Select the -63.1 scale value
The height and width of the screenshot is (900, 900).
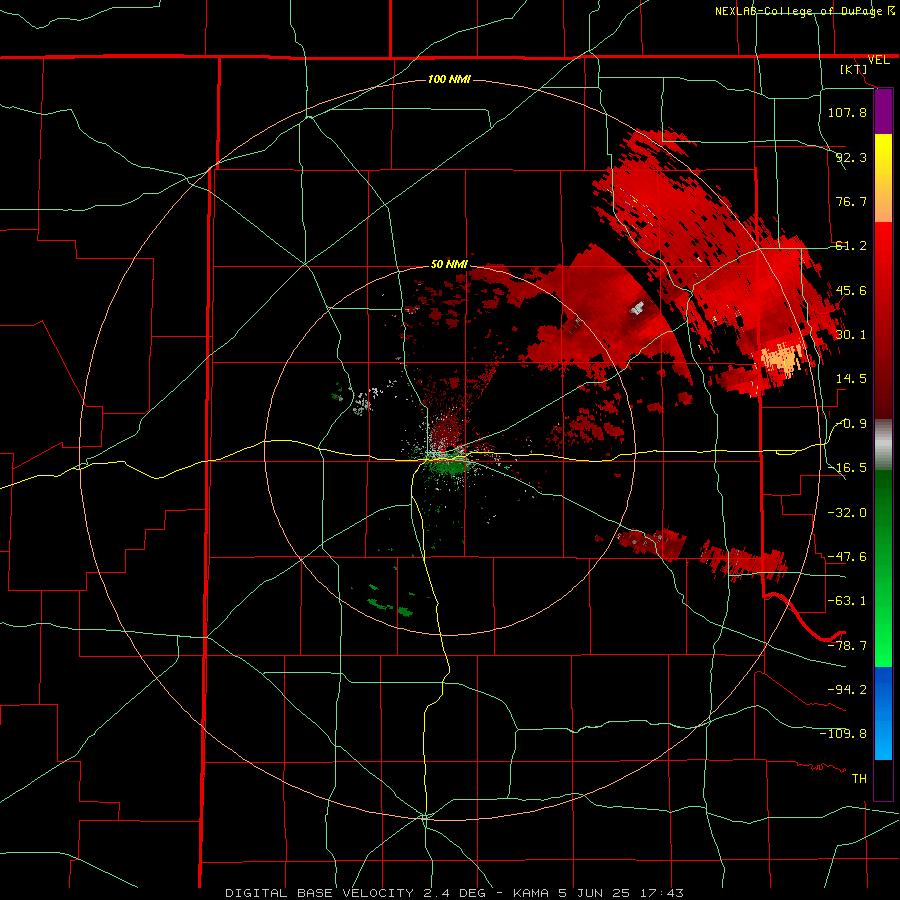click(847, 600)
